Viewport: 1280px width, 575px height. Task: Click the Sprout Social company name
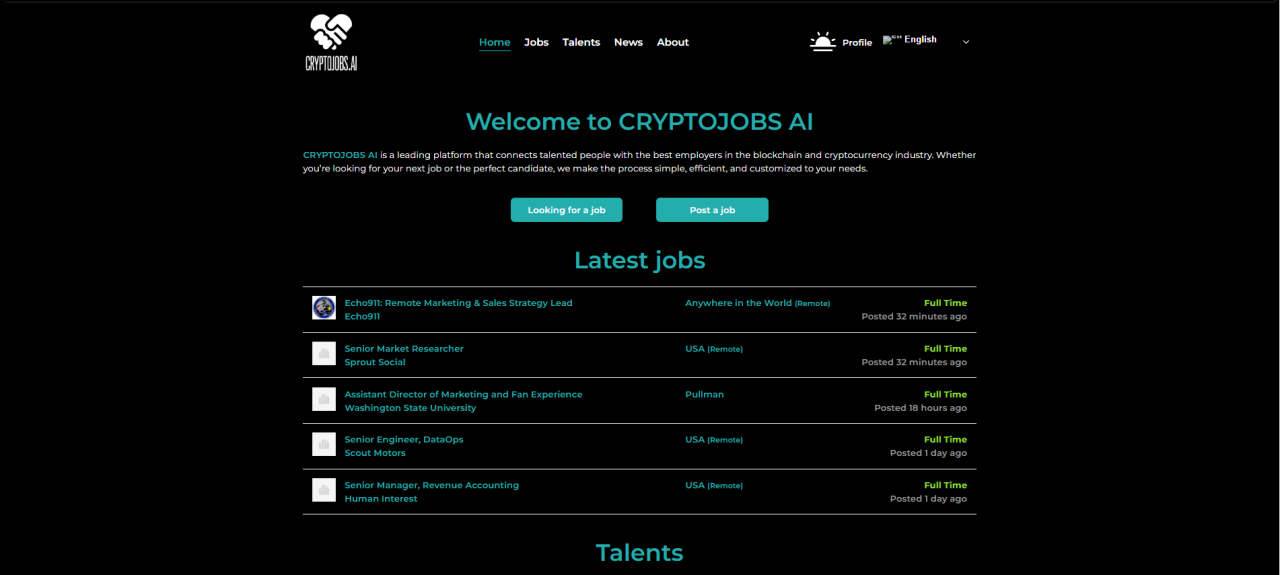[x=375, y=362]
